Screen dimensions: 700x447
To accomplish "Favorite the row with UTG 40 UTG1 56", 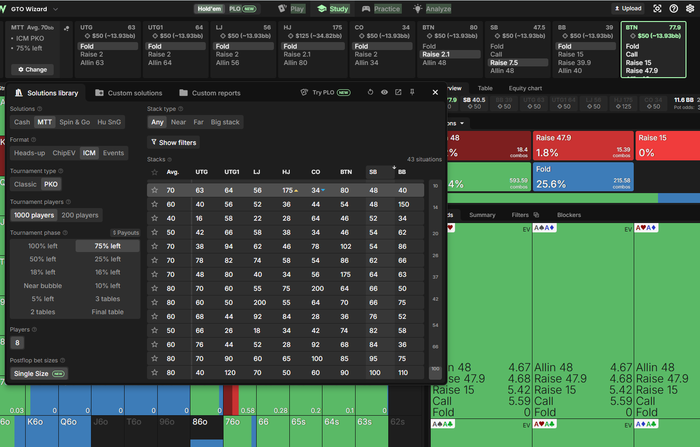I will pos(154,205).
